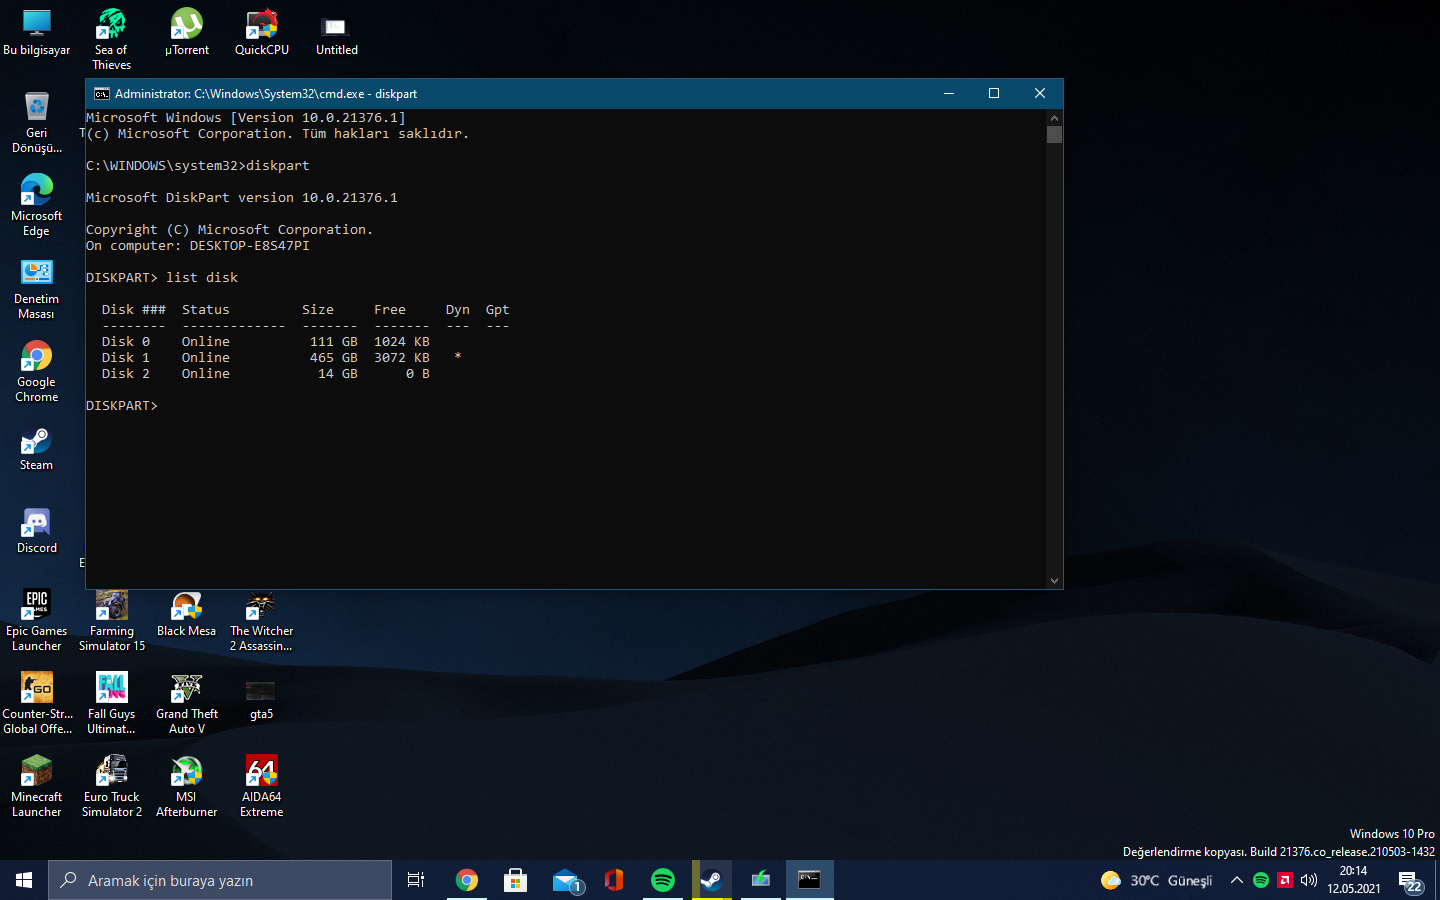Screen dimensions: 1440x900
Task: Open the Windows Start menu
Action: [x=24, y=880]
